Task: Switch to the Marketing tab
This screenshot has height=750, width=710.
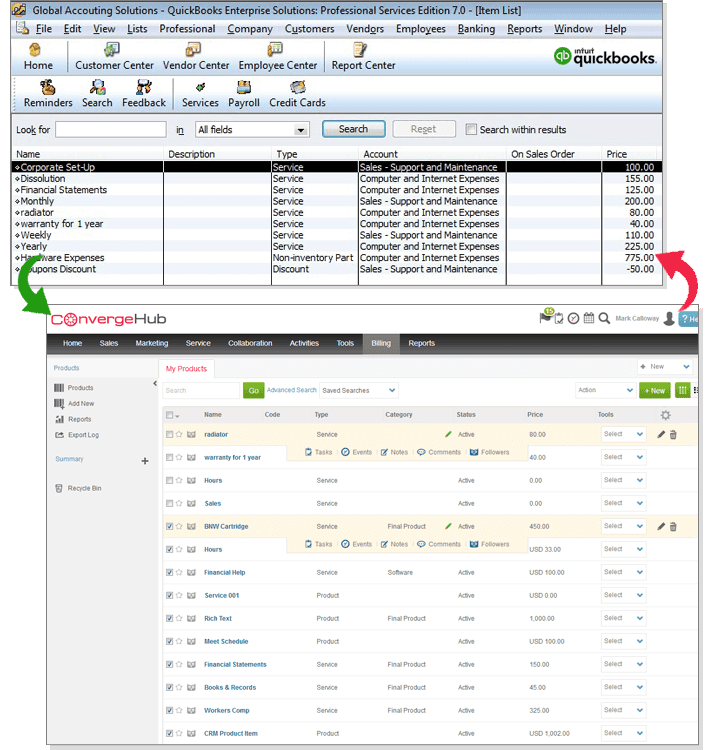Action: coord(152,343)
